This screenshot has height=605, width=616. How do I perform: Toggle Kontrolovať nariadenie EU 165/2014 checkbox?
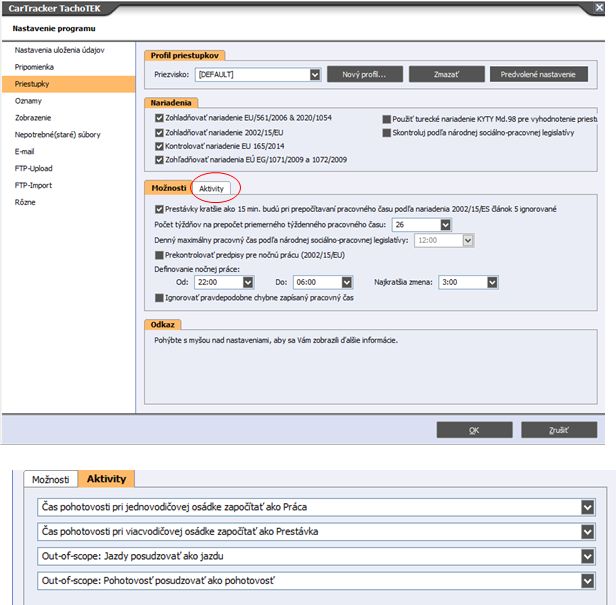click(159, 146)
